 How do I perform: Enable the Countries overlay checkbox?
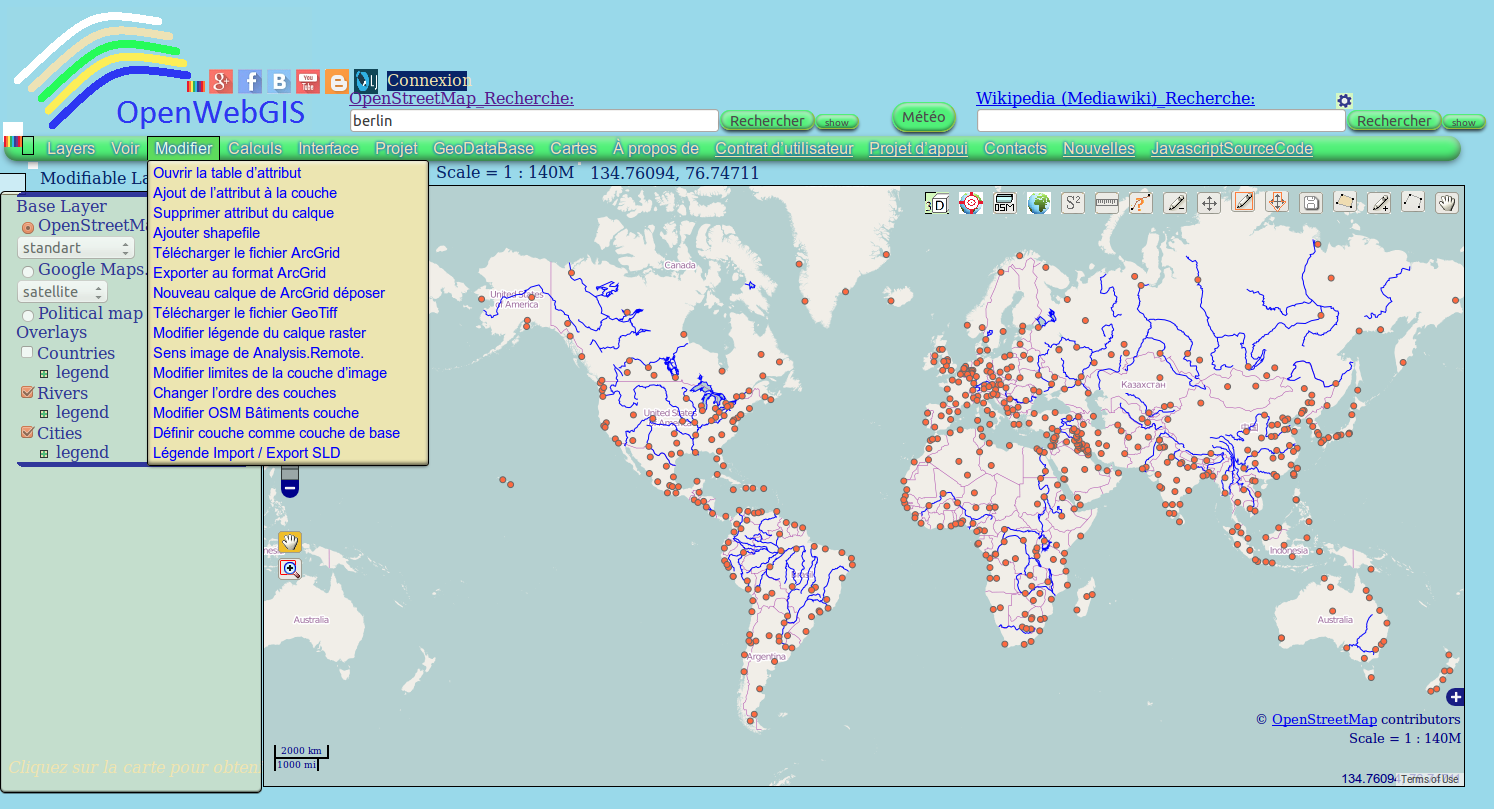[x=27, y=353]
